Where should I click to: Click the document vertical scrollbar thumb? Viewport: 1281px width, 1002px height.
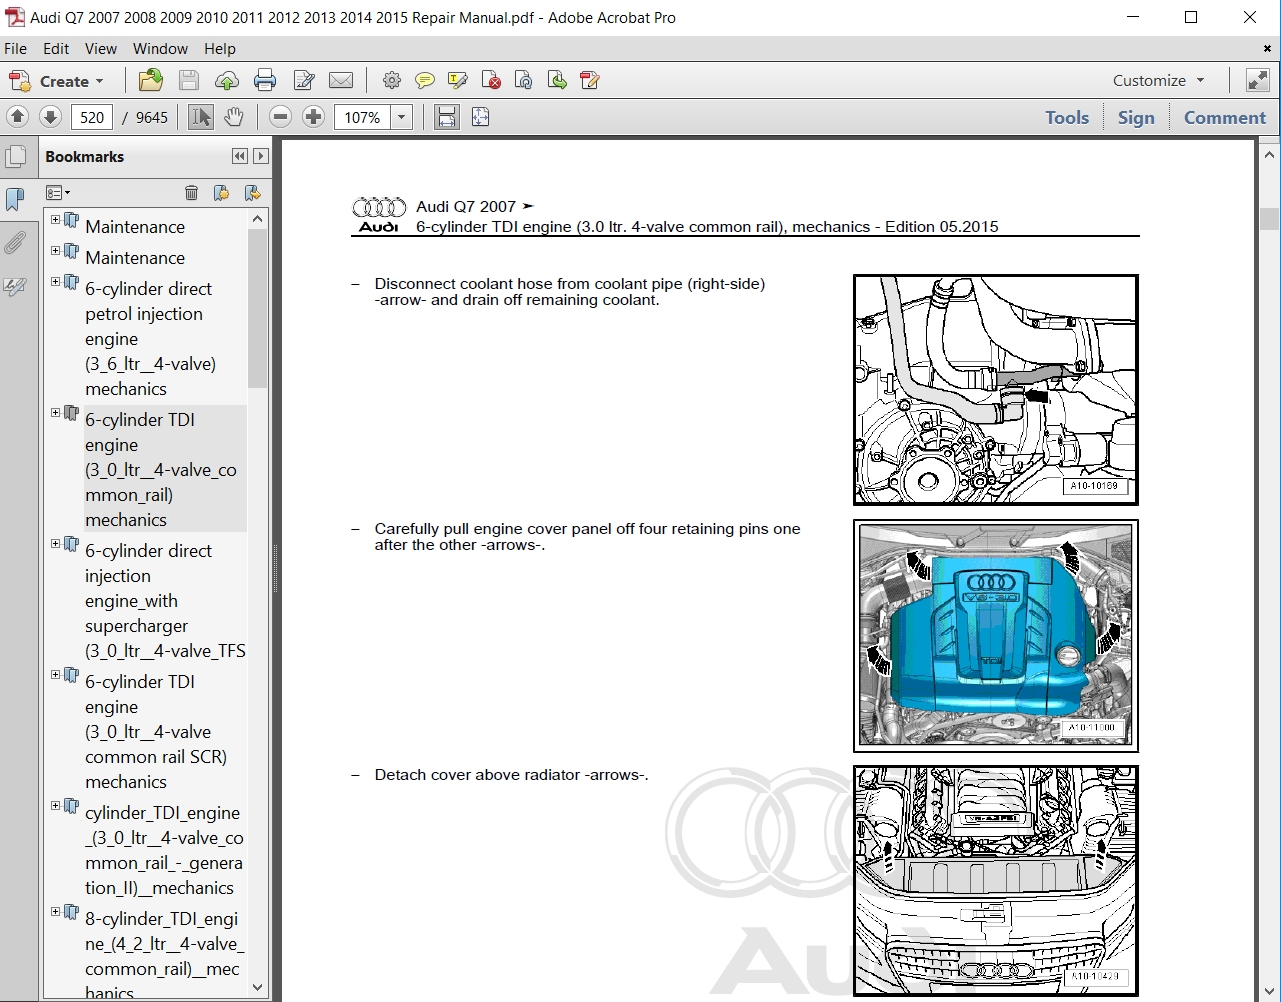[1269, 219]
